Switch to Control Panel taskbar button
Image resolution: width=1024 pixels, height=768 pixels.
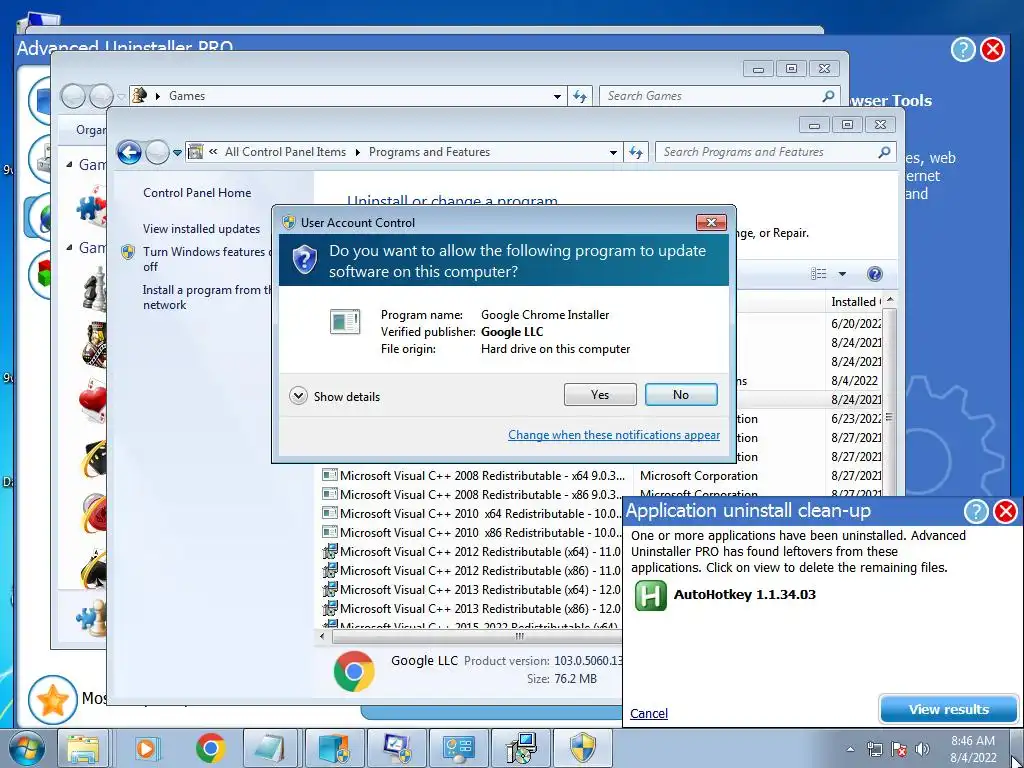458,748
